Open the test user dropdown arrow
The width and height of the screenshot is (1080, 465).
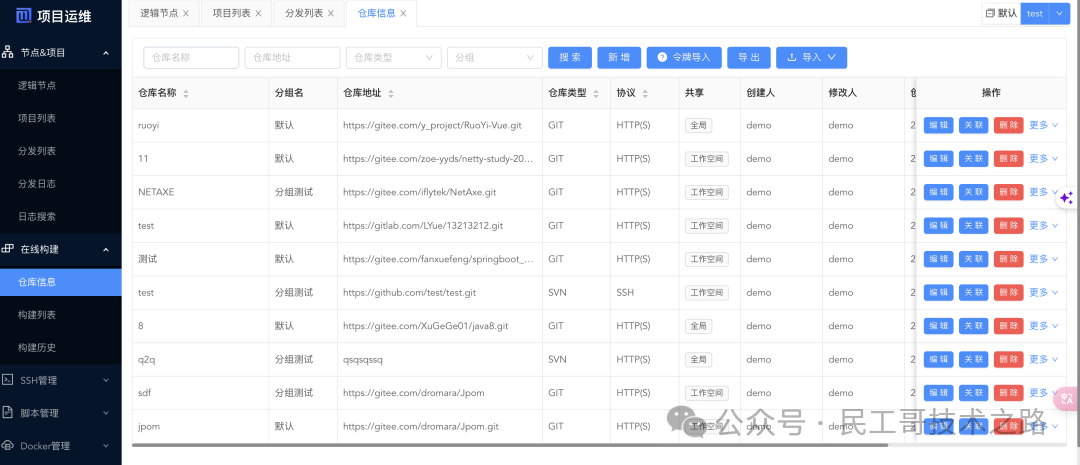tap(1059, 13)
